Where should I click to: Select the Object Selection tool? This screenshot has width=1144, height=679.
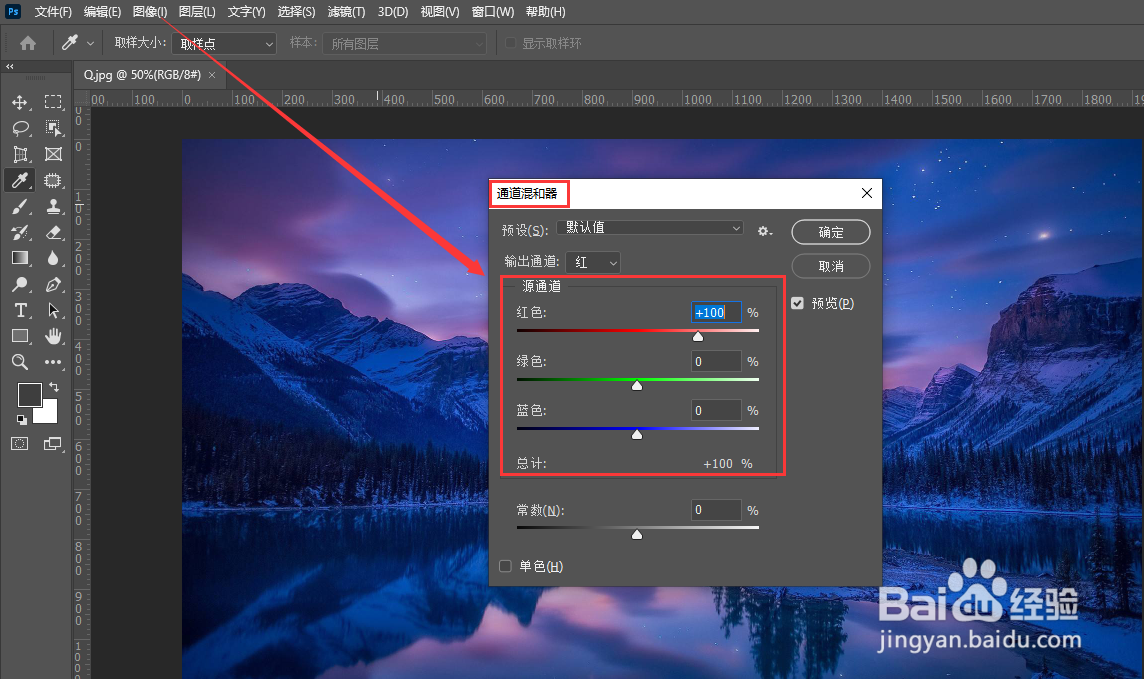53,128
